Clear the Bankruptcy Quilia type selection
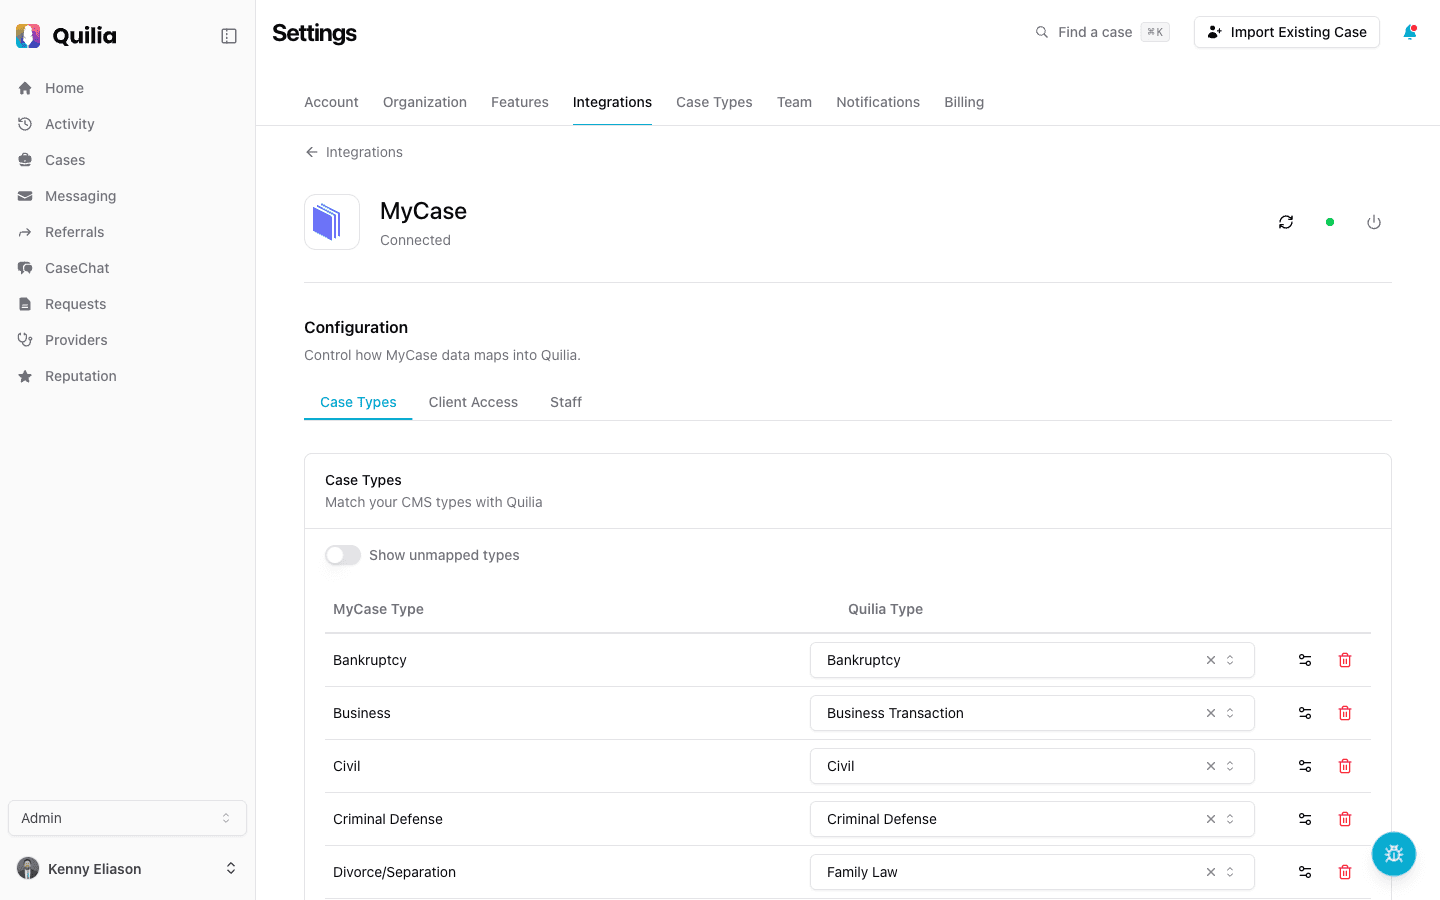This screenshot has width=1440, height=900. (1211, 660)
